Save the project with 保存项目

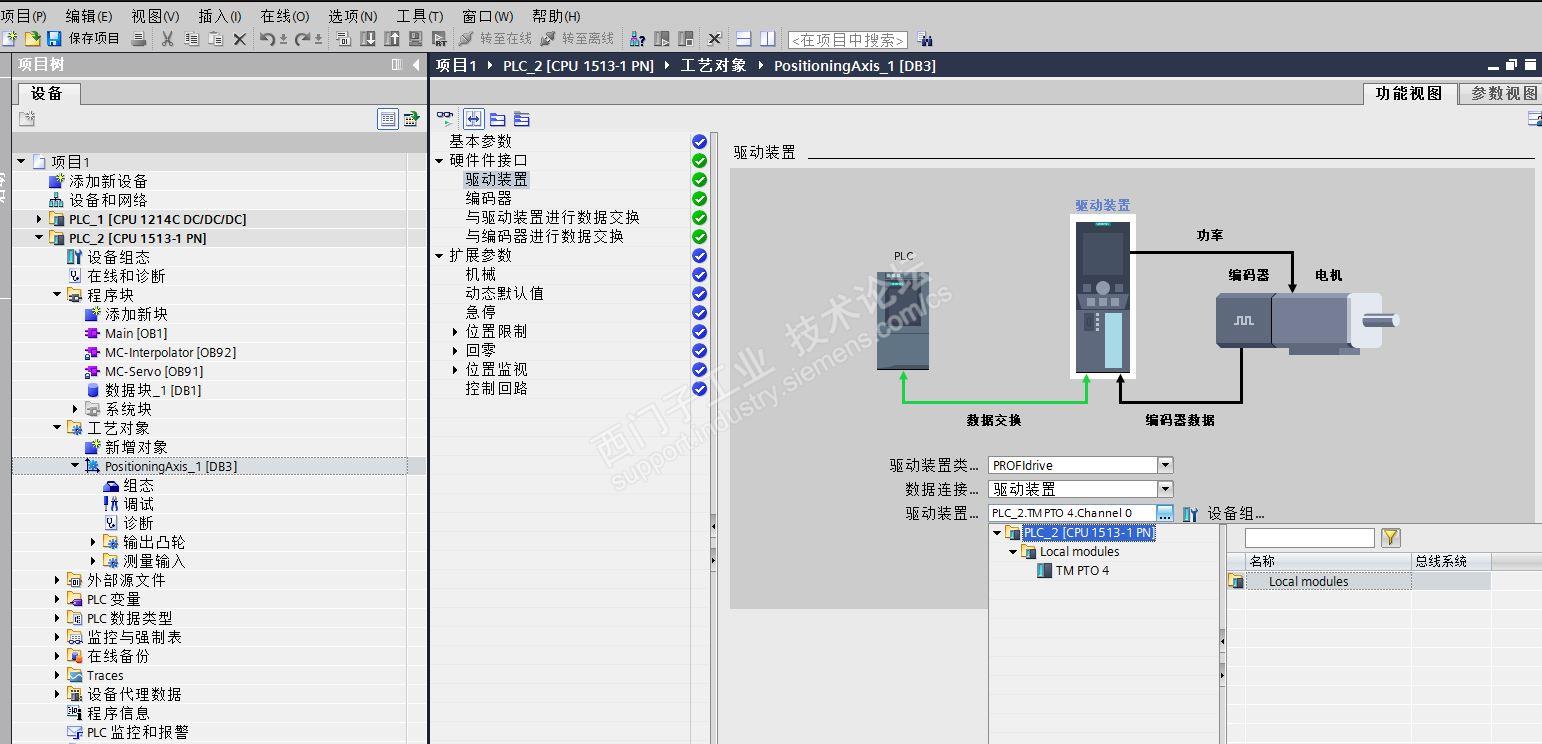coord(84,39)
